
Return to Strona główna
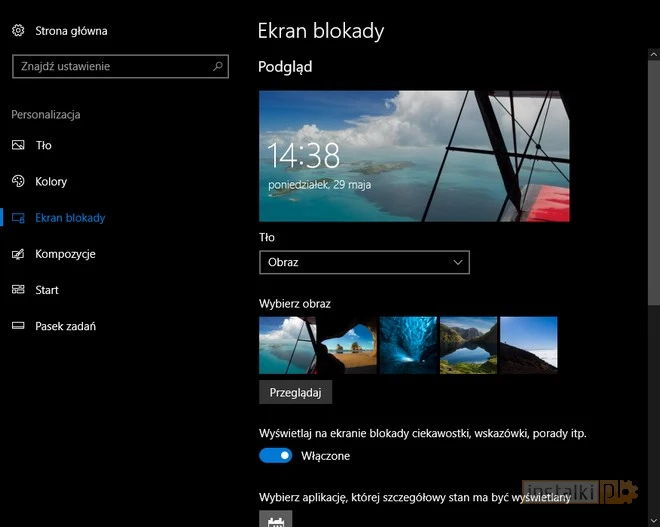(71, 31)
